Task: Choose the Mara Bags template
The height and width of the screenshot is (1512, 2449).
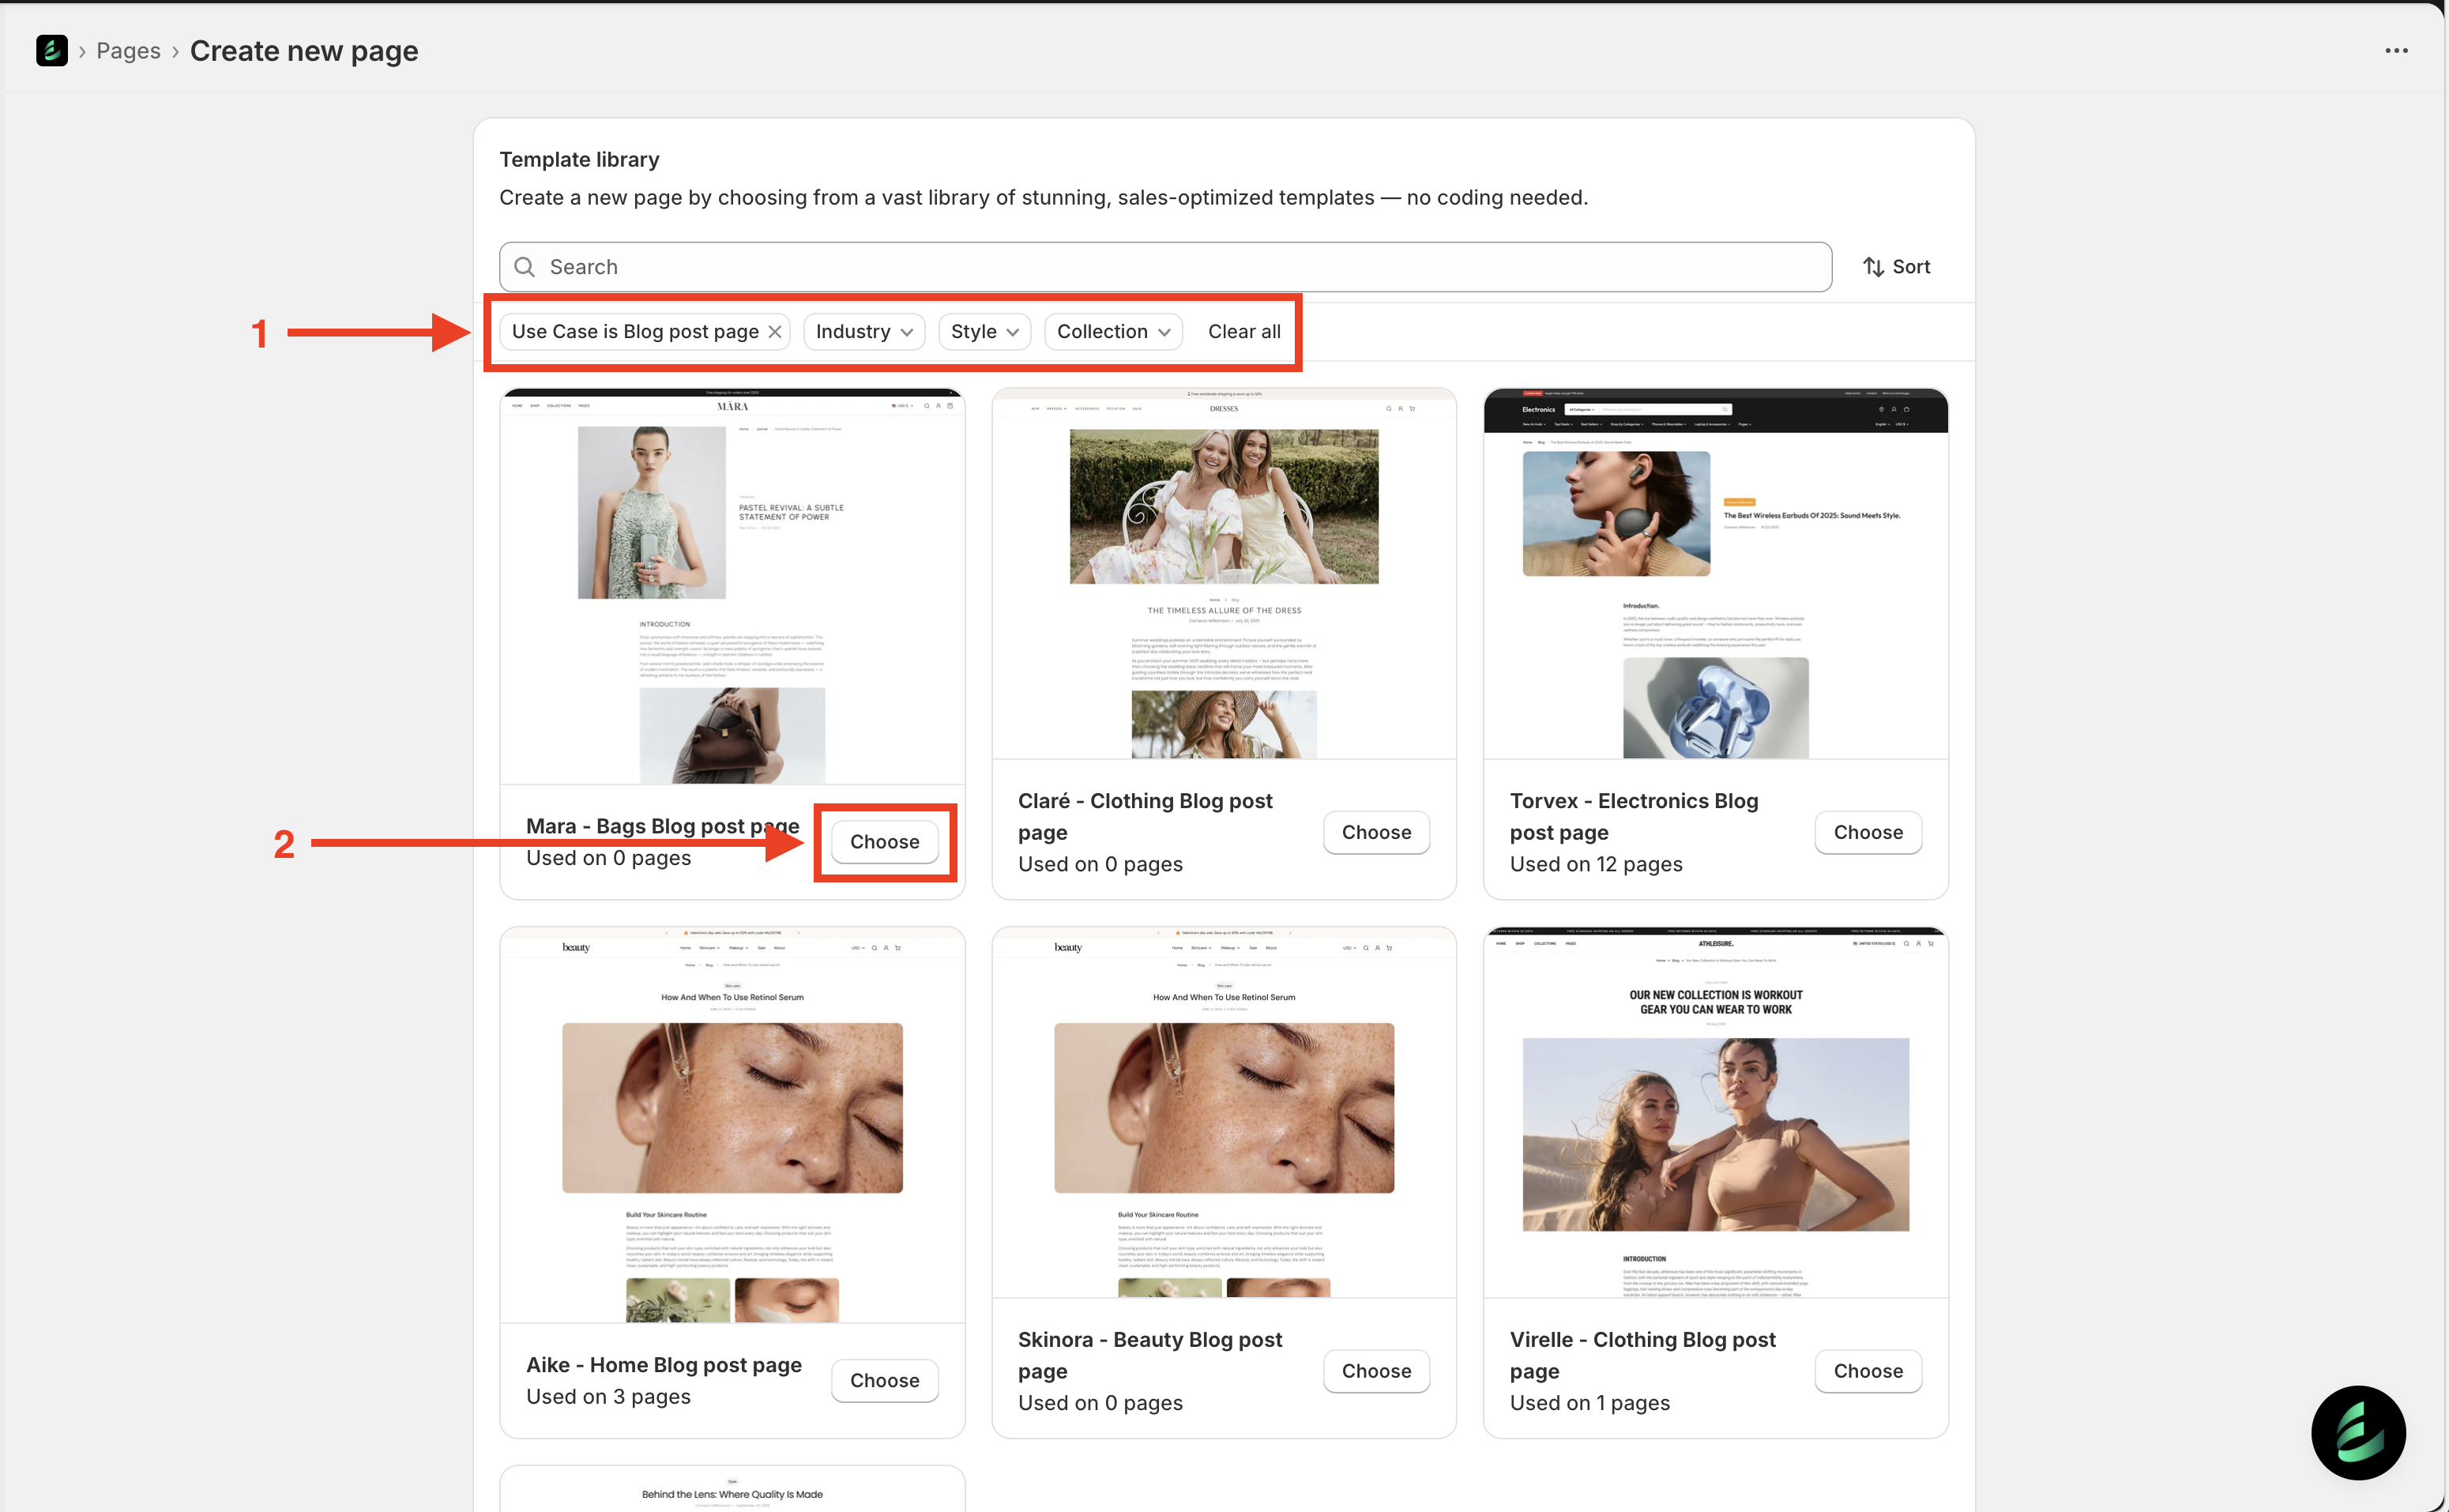Action: (x=884, y=842)
